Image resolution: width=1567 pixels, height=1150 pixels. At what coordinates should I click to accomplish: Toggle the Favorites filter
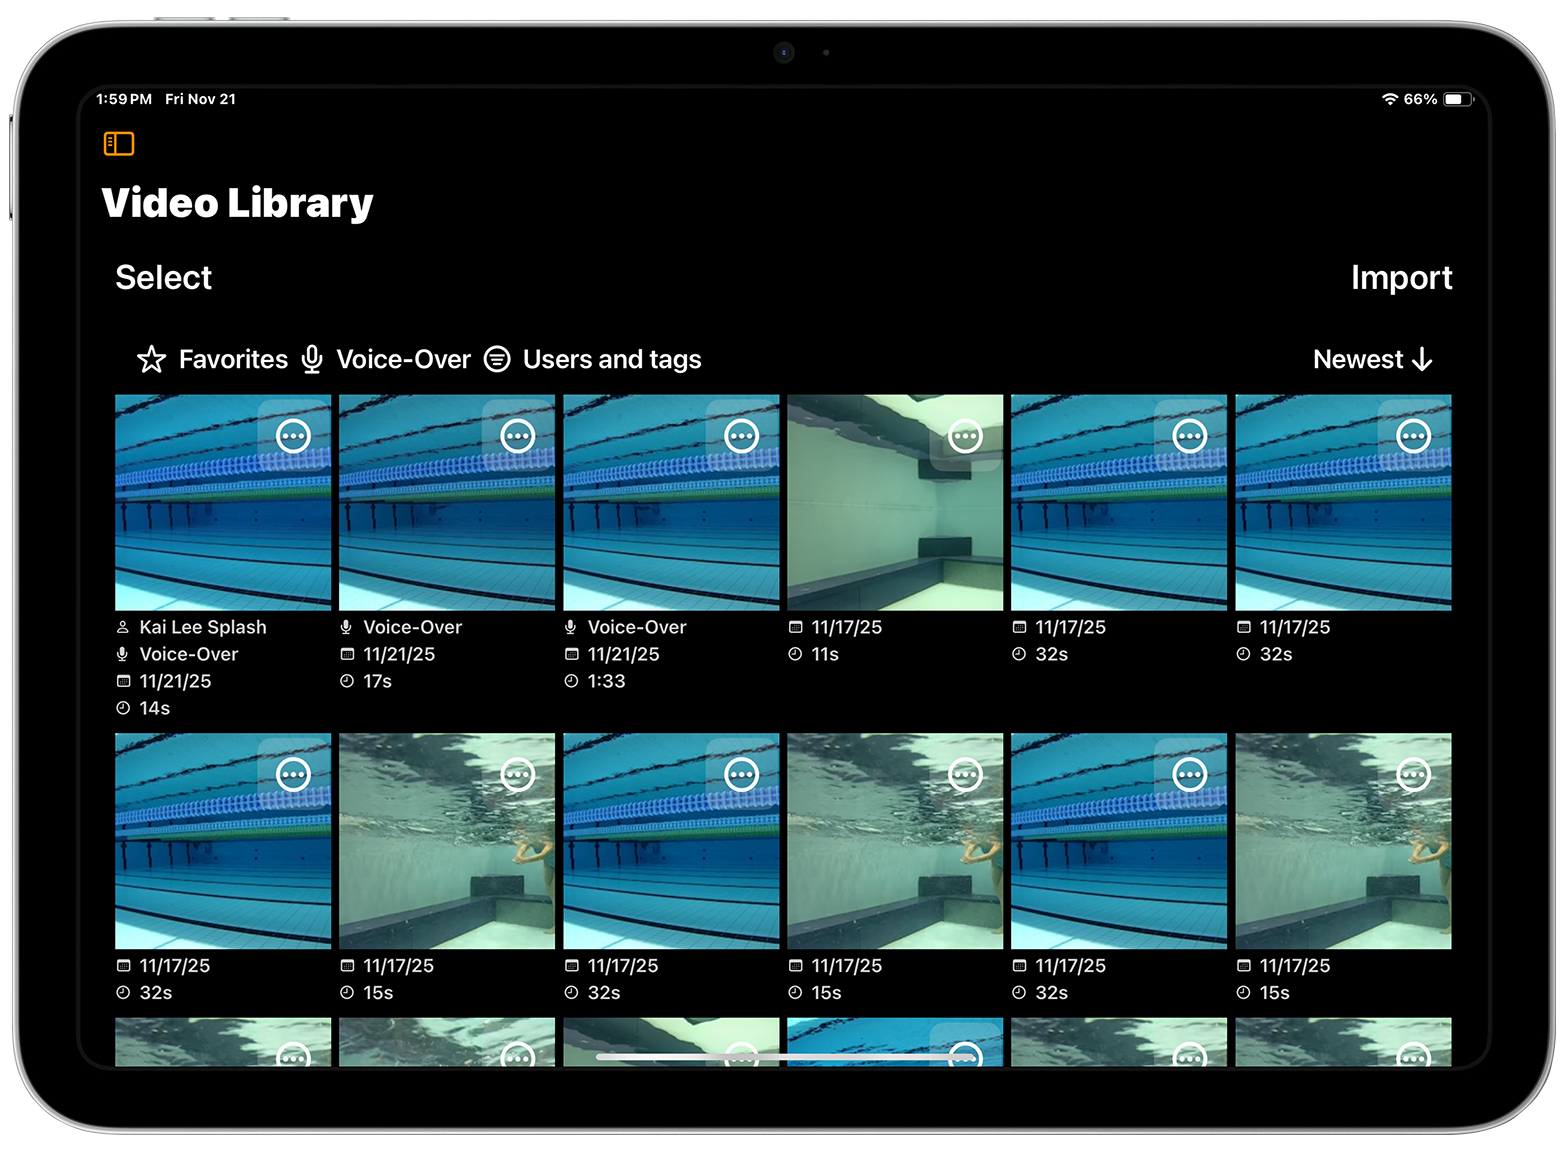click(x=212, y=359)
